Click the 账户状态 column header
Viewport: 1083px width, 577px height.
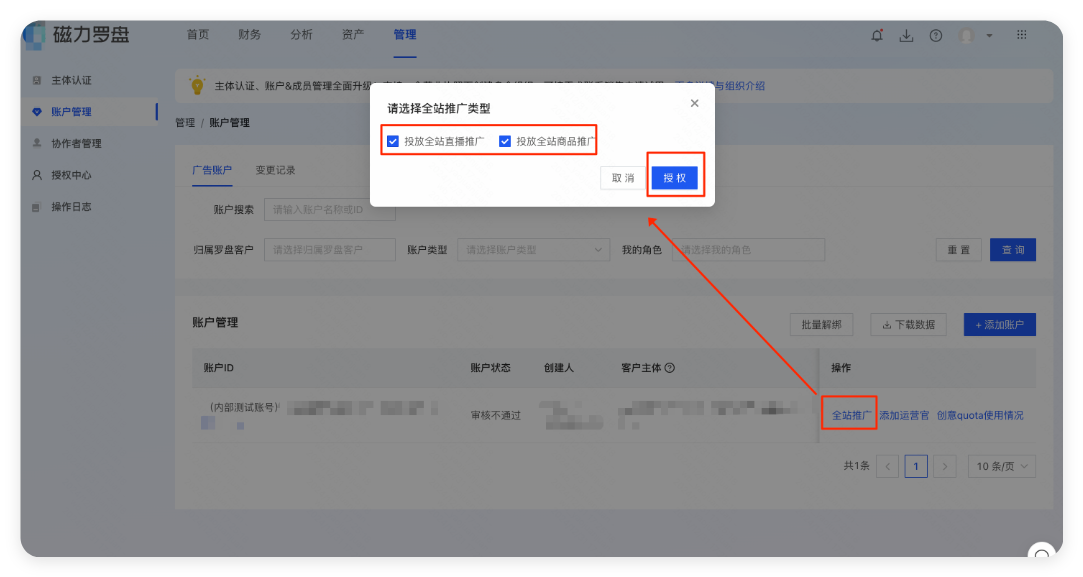tap(490, 368)
